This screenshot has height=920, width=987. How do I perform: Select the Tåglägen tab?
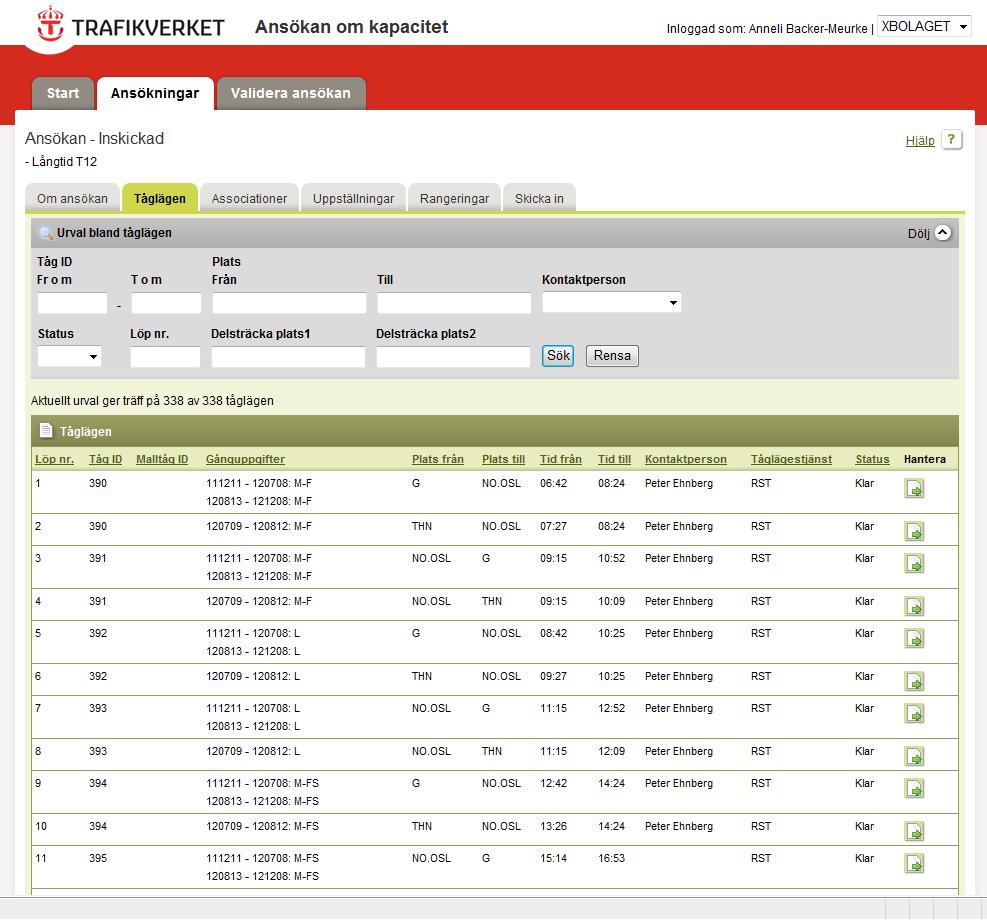click(160, 198)
